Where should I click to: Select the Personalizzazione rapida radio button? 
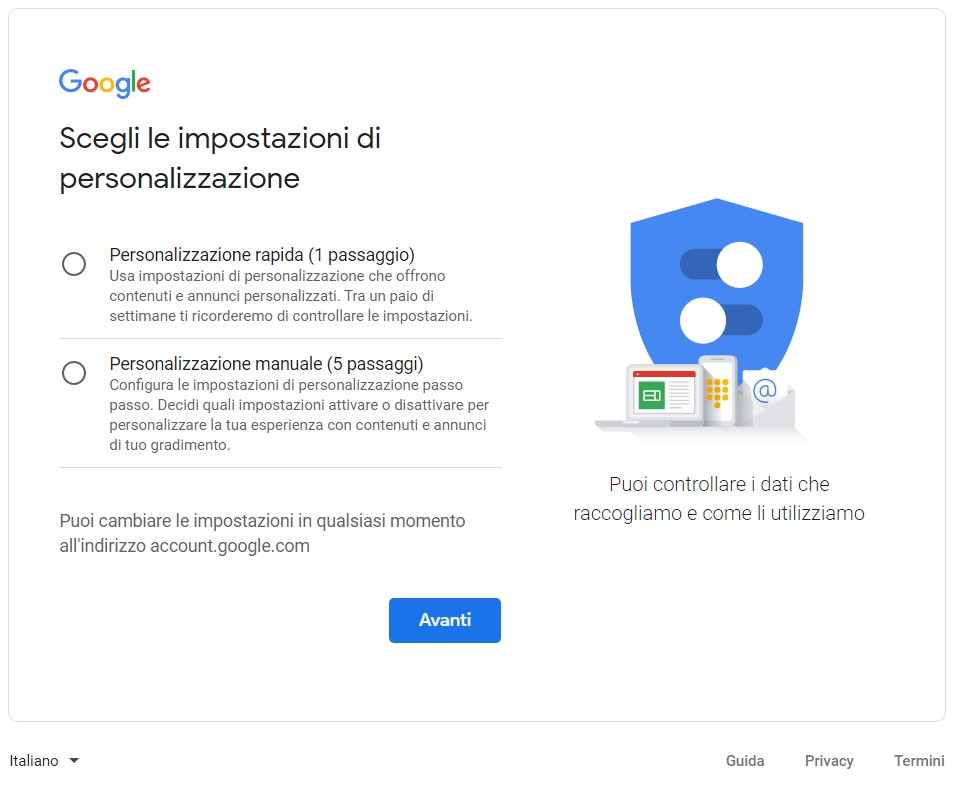coord(73,263)
